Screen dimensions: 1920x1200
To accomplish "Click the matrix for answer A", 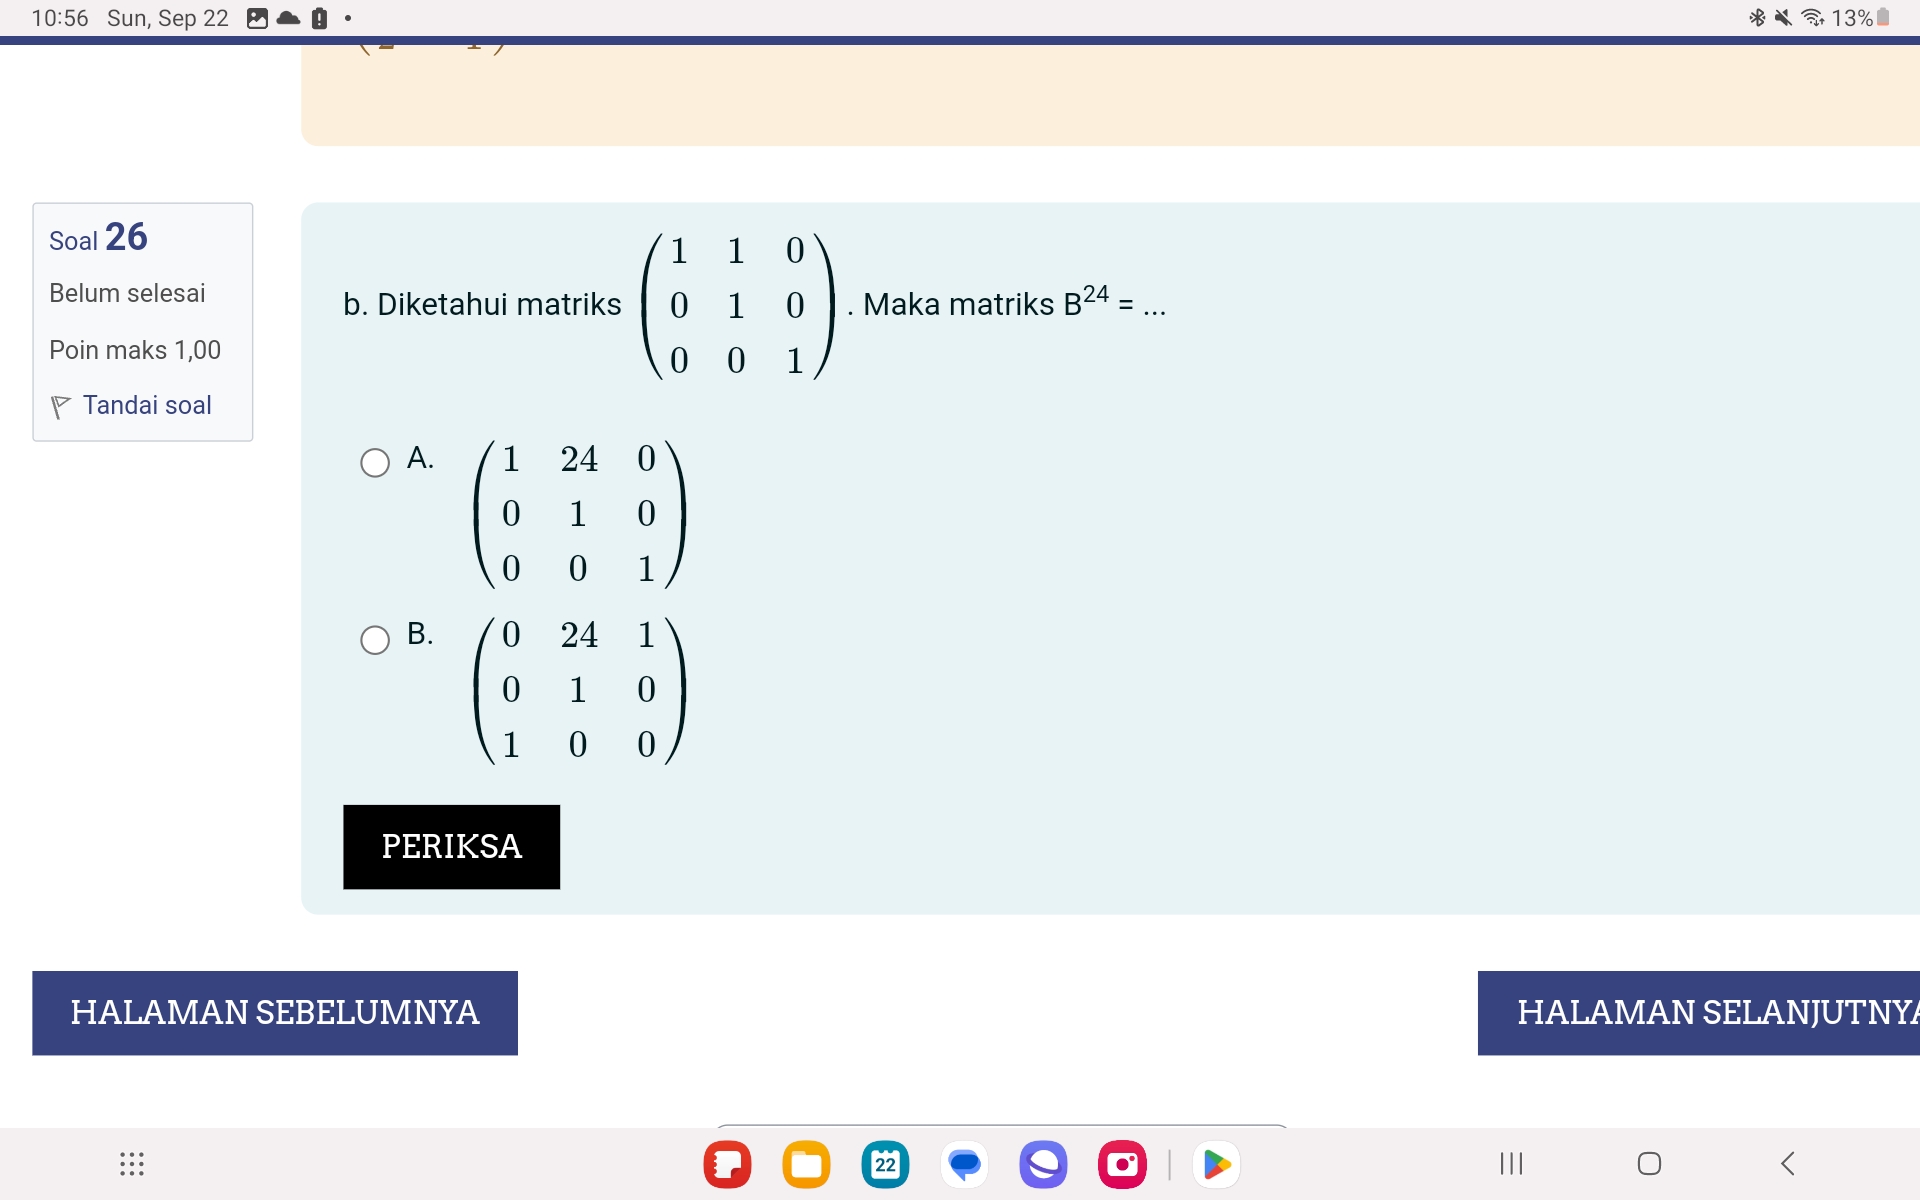I will click(x=579, y=513).
